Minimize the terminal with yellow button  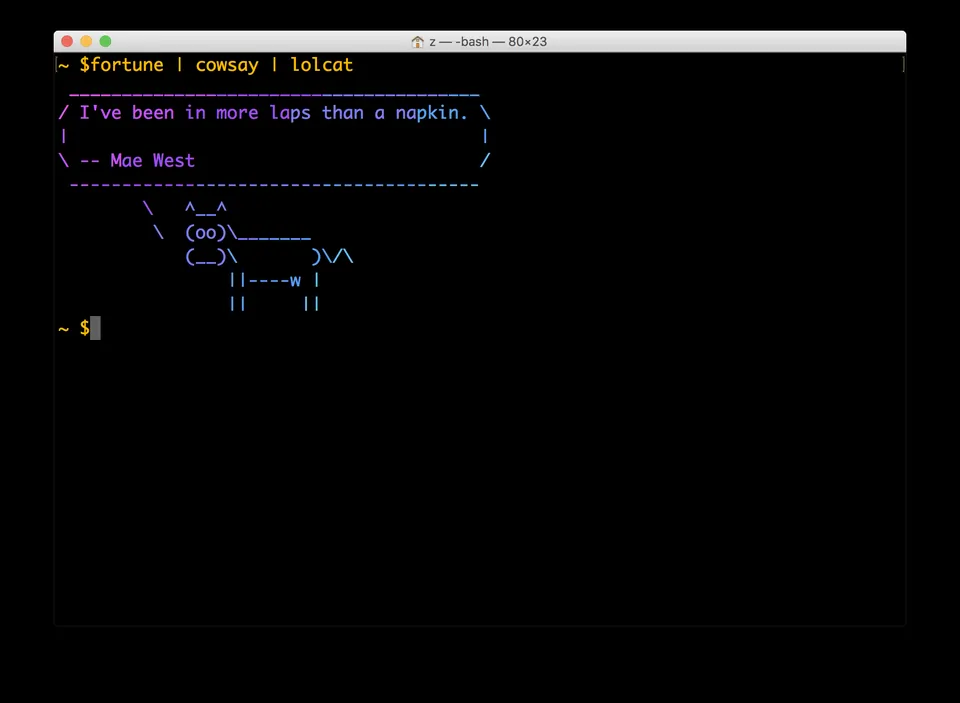(x=86, y=41)
